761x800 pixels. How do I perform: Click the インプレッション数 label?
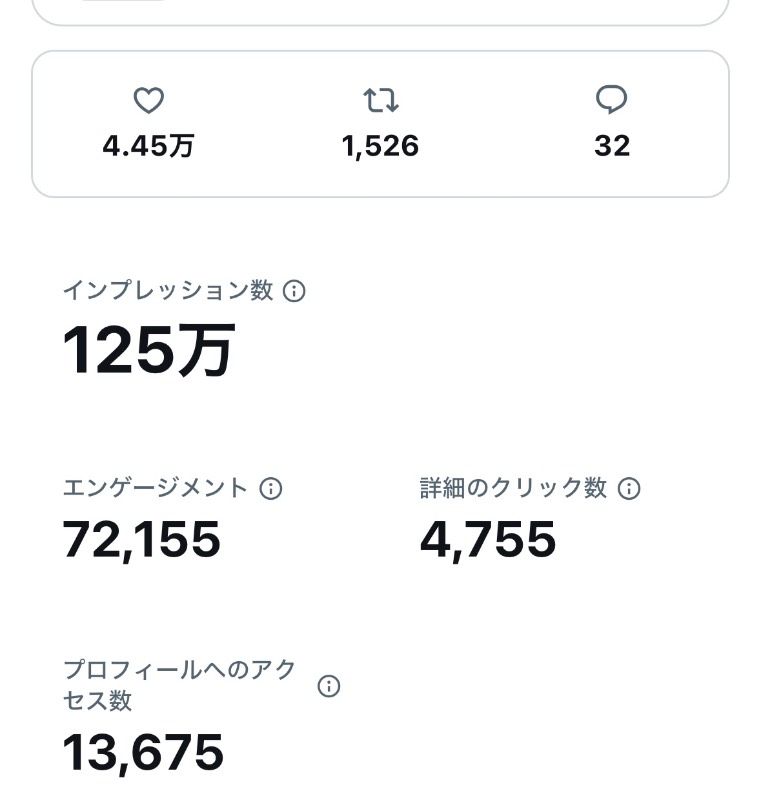click(x=168, y=290)
